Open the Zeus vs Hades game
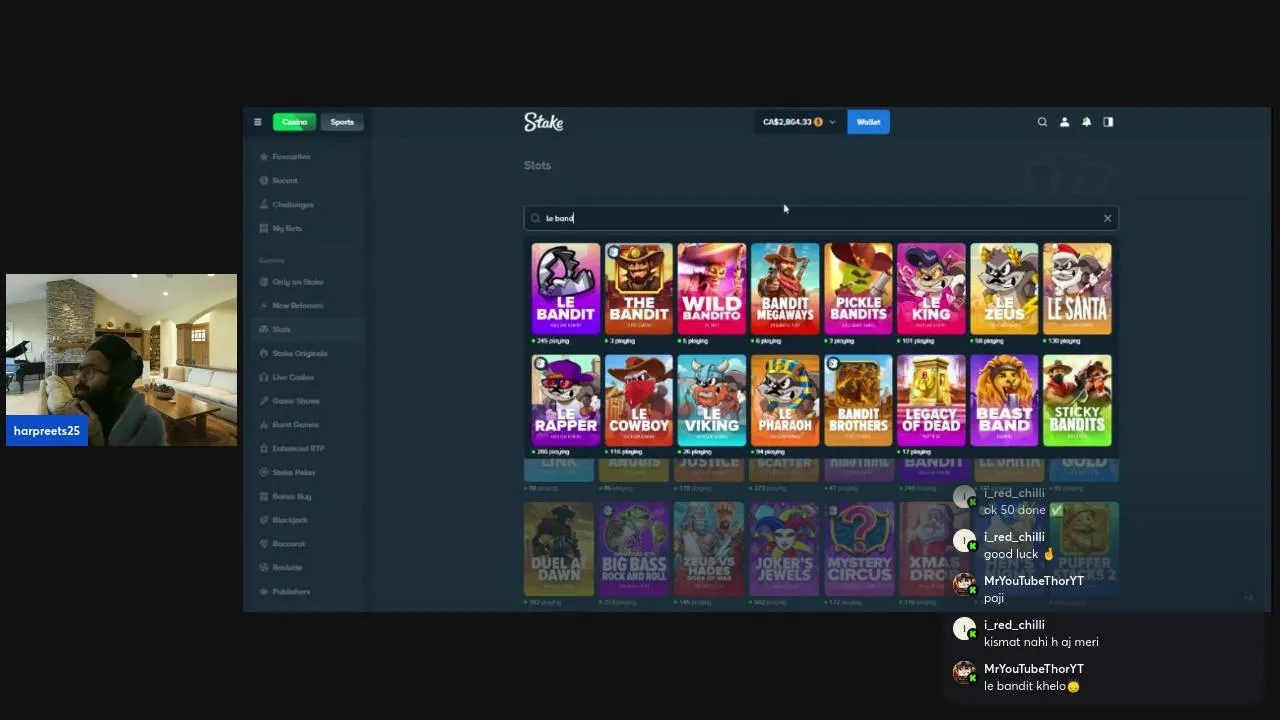 tap(709, 549)
